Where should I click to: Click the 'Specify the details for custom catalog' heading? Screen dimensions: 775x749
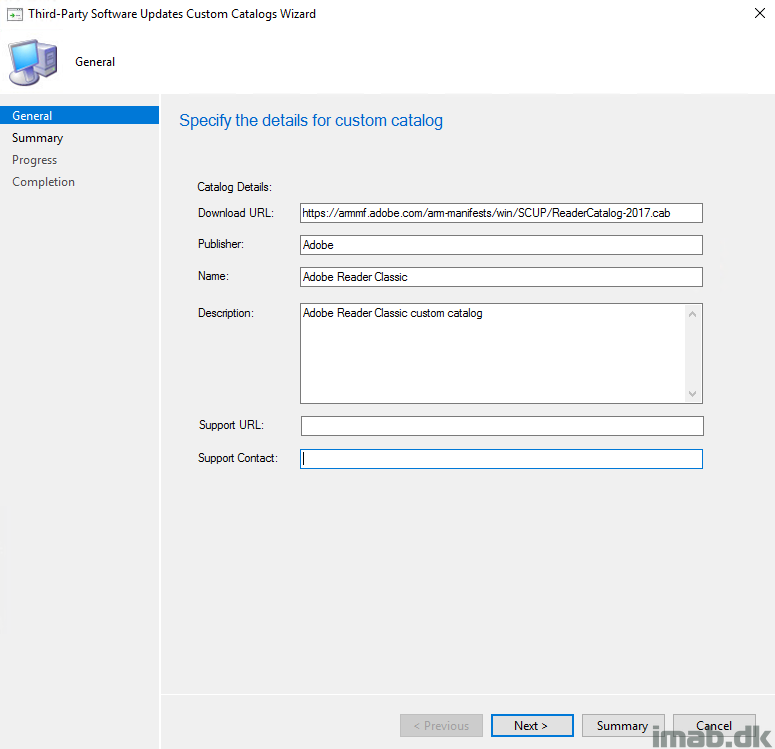311,121
